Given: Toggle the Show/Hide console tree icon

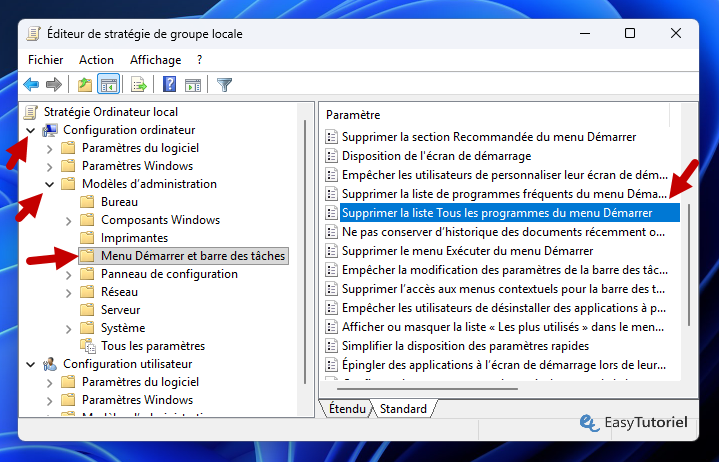Looking at the screenshot, I should coord(109,84).
